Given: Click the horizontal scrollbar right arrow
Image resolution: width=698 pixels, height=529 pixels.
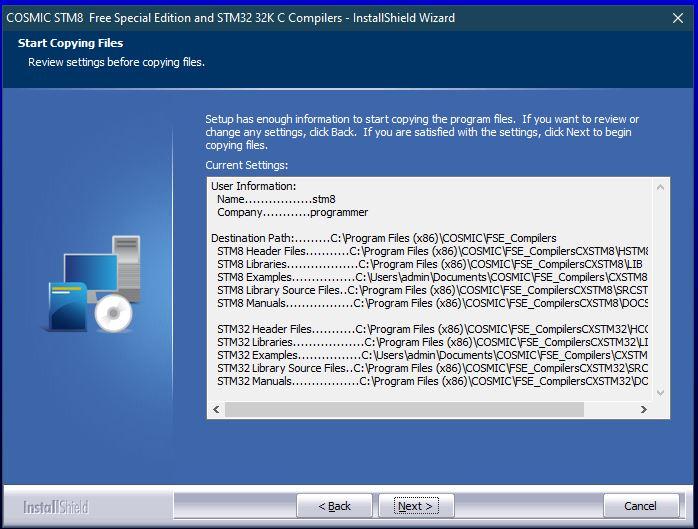Looking at the screenshot, I should pos(643,409).
